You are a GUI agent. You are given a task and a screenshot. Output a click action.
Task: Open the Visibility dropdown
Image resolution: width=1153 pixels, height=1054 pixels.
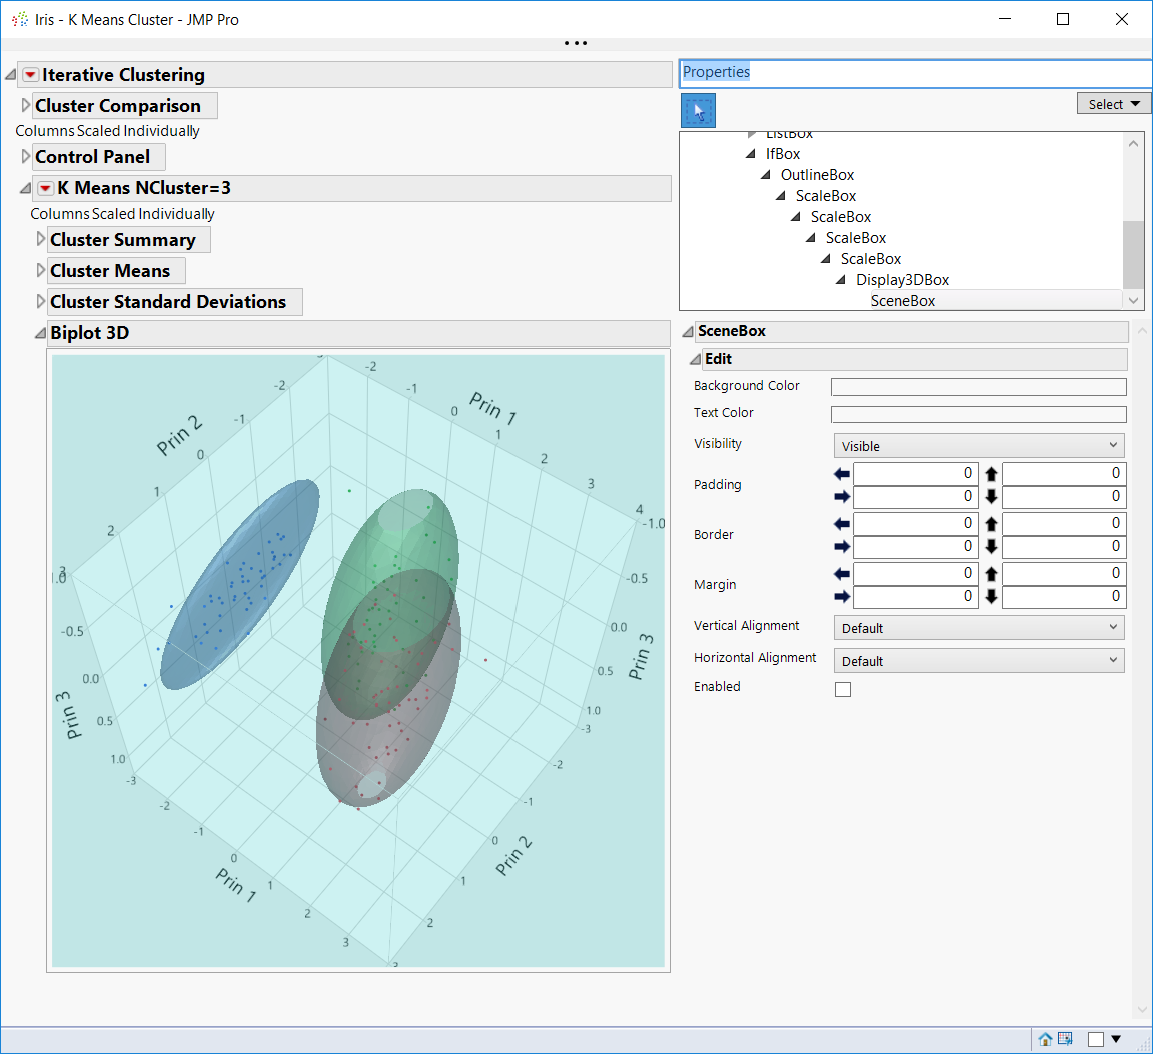click(978, 445)
